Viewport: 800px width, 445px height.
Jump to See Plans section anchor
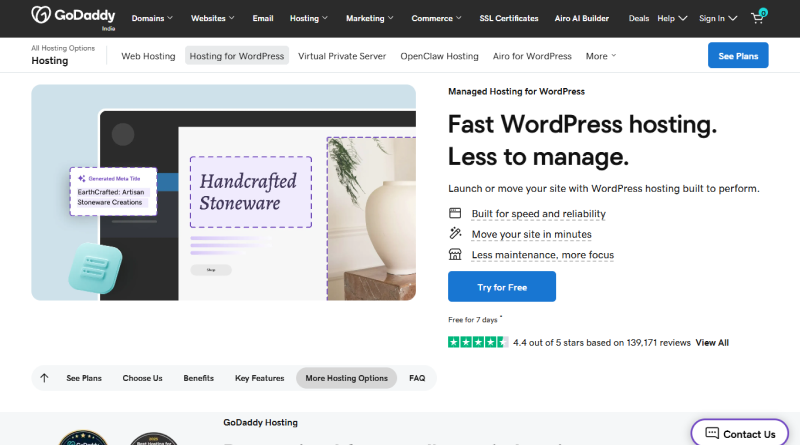pos(84,378)
